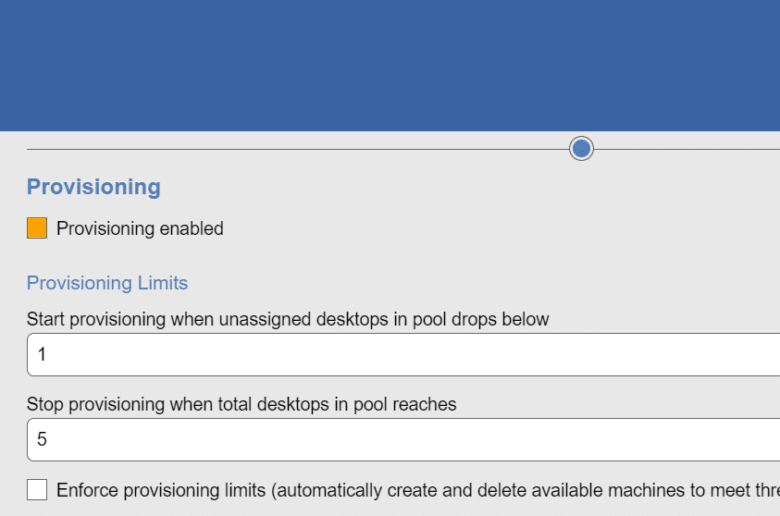This screenshot has width=780, height=516.
Task: Click the value 1 in the start field
Action: point(42,355)
